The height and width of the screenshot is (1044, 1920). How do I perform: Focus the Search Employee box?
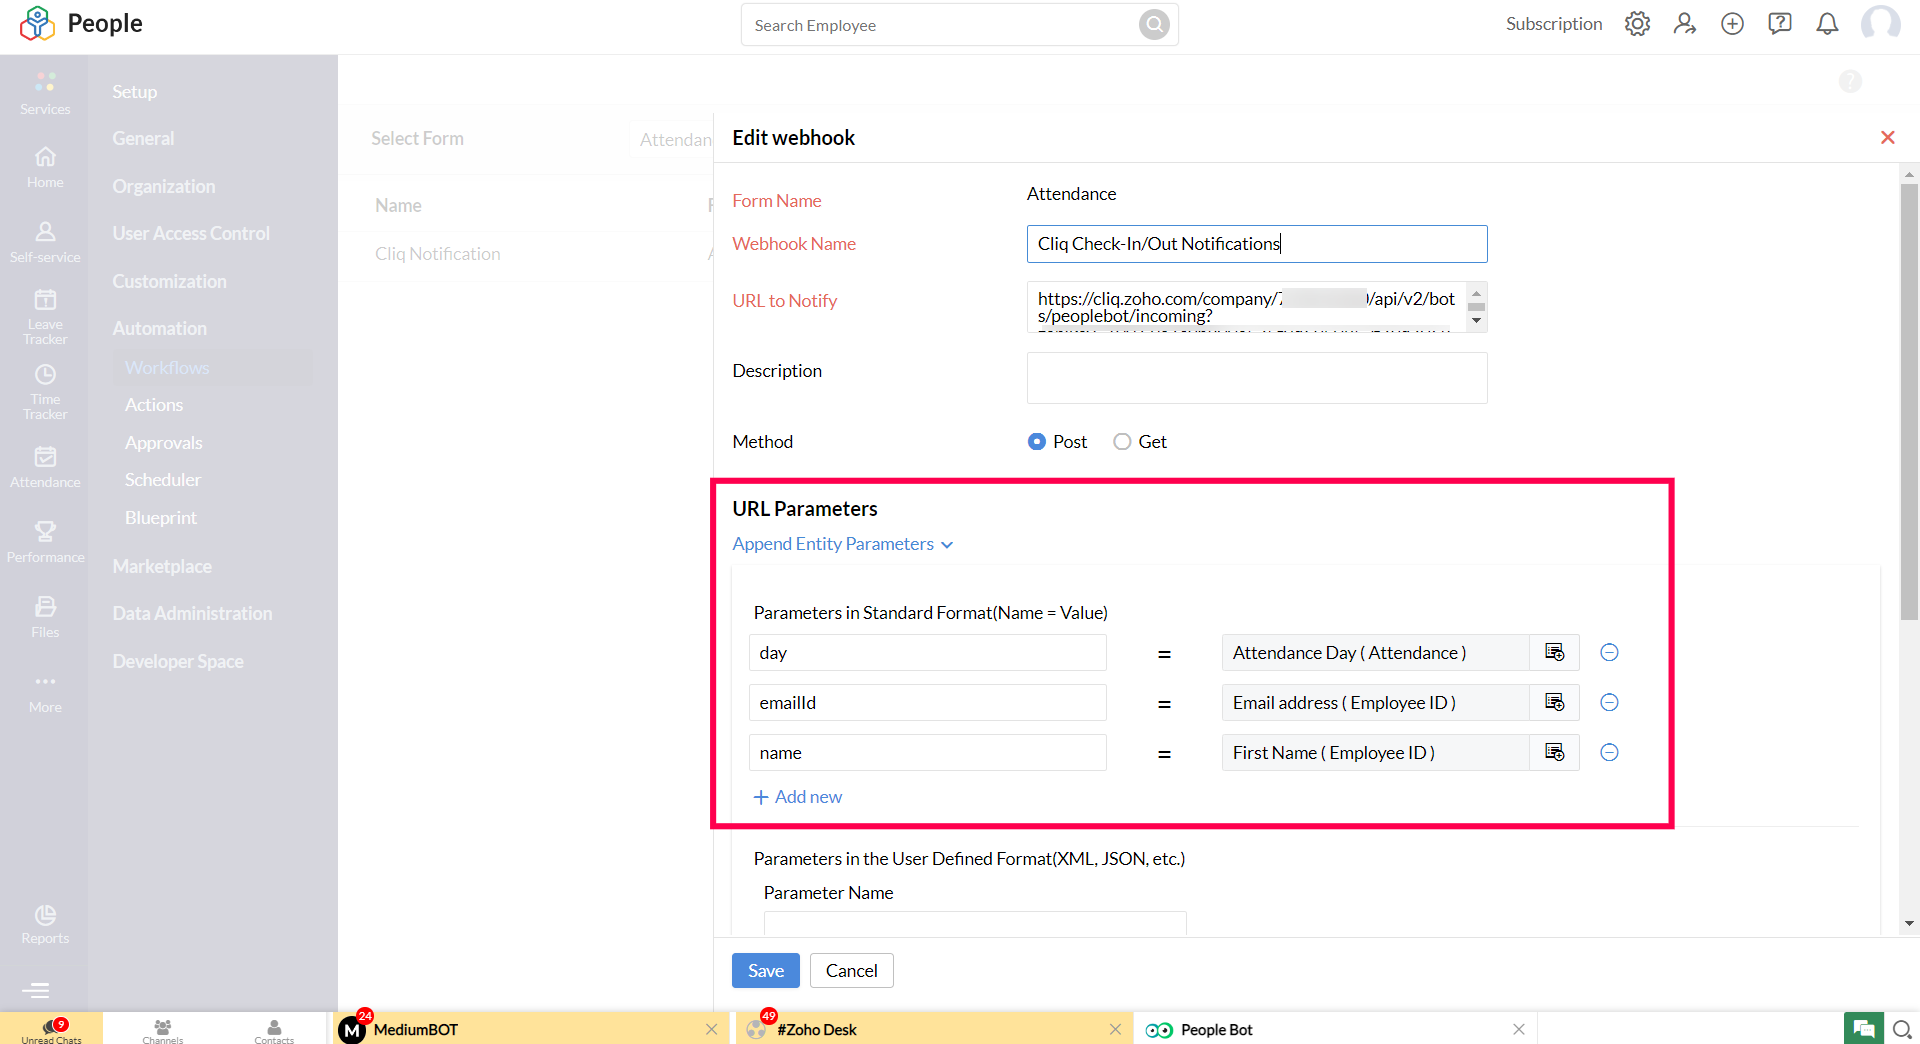(940, 25)
